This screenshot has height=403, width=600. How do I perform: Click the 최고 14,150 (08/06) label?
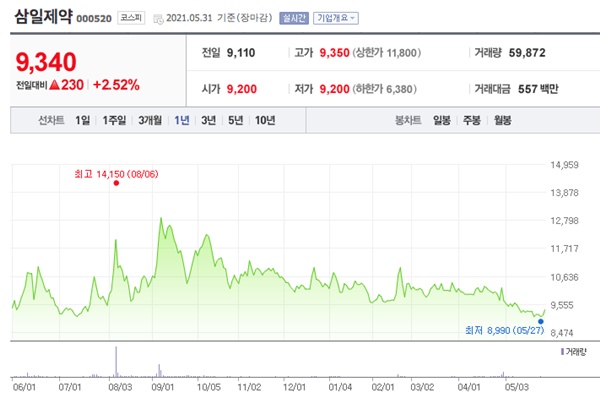(116, 175)
